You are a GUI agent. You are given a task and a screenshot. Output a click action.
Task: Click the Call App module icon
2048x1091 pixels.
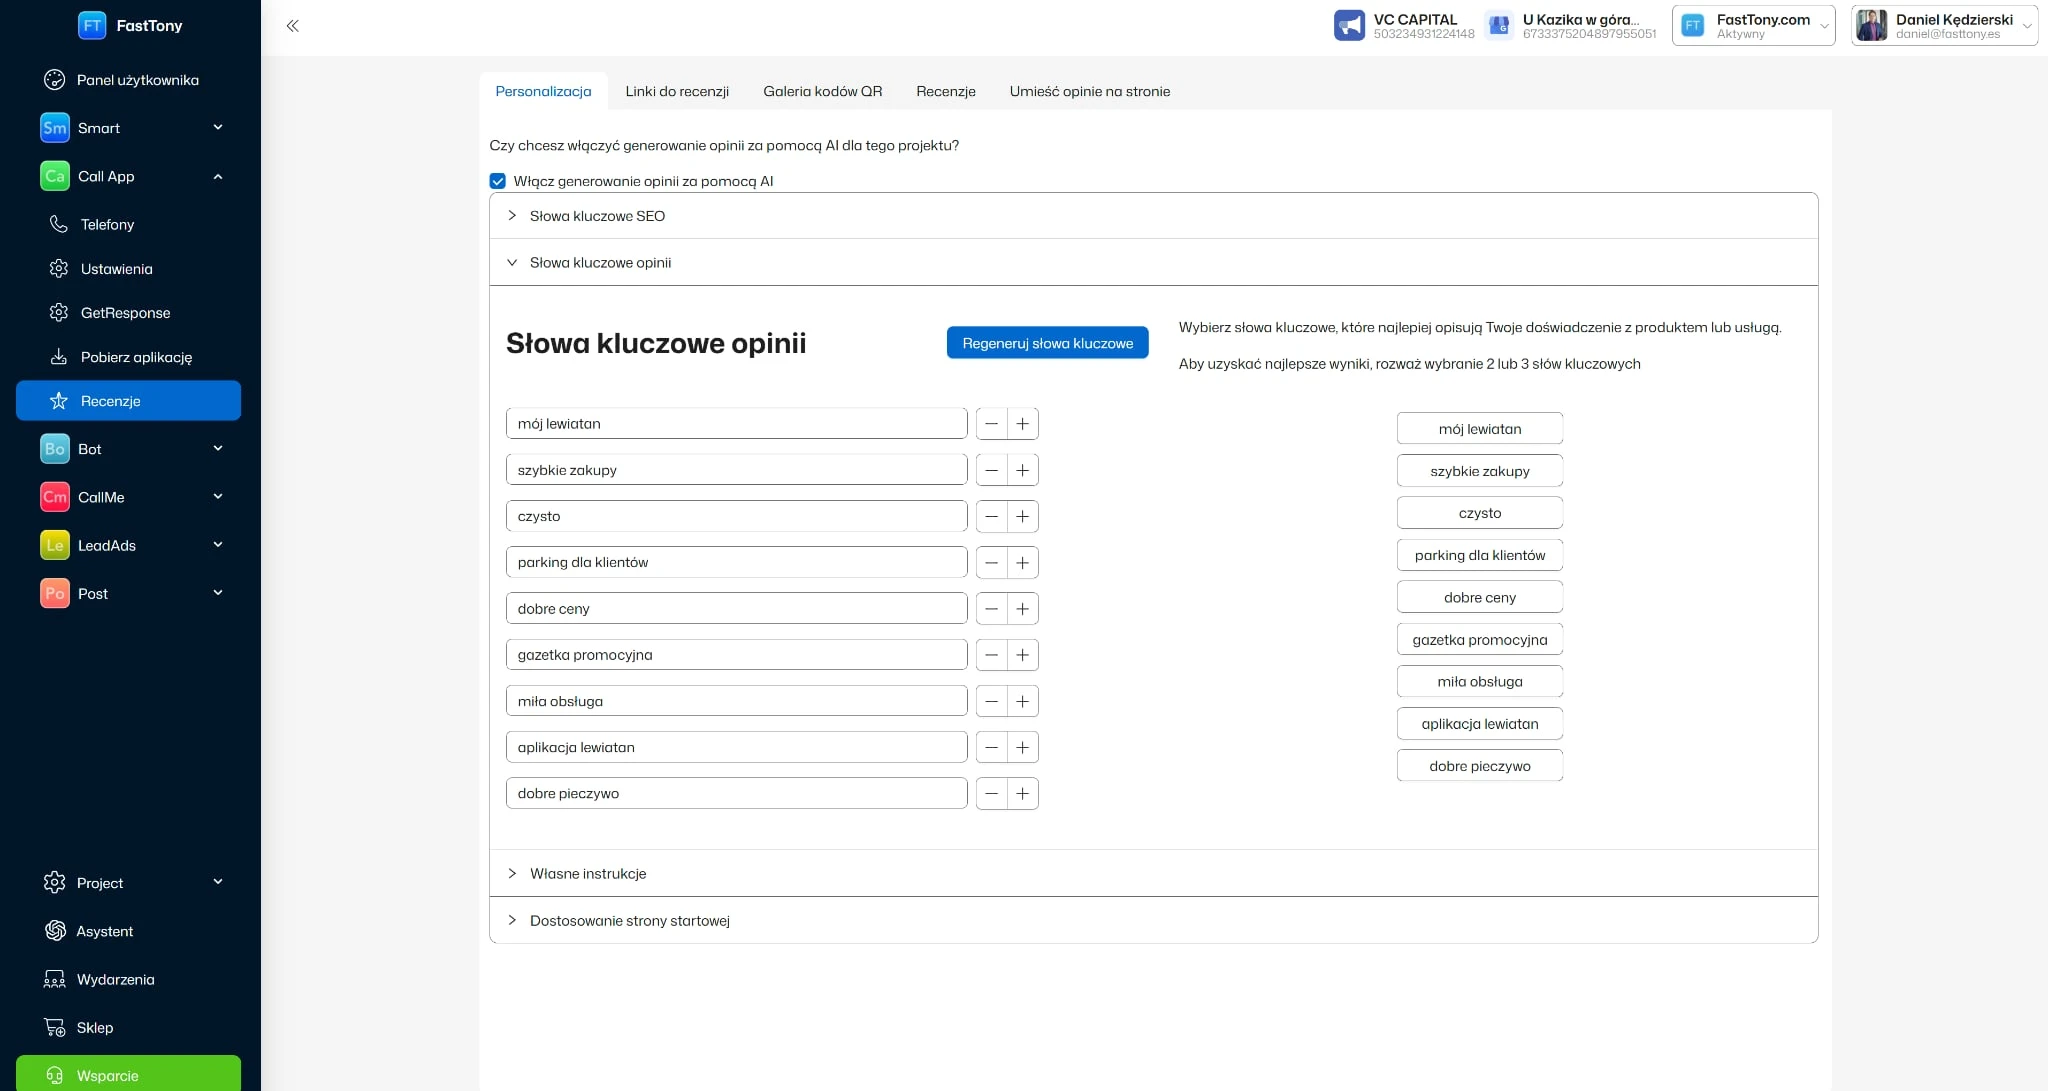55,176
